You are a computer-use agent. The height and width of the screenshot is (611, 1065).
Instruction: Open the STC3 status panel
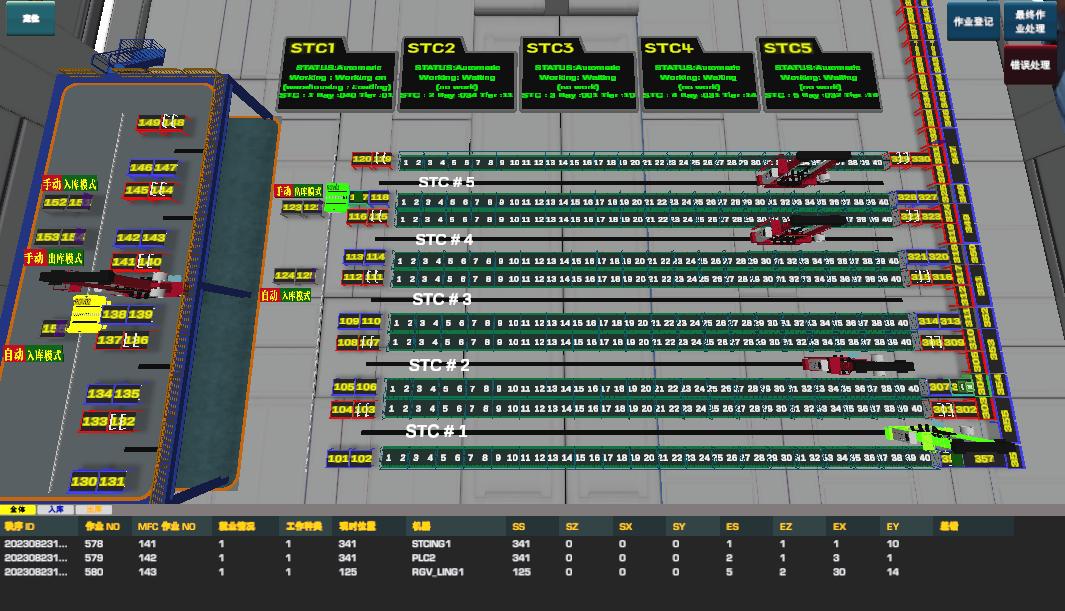[577, 75]
